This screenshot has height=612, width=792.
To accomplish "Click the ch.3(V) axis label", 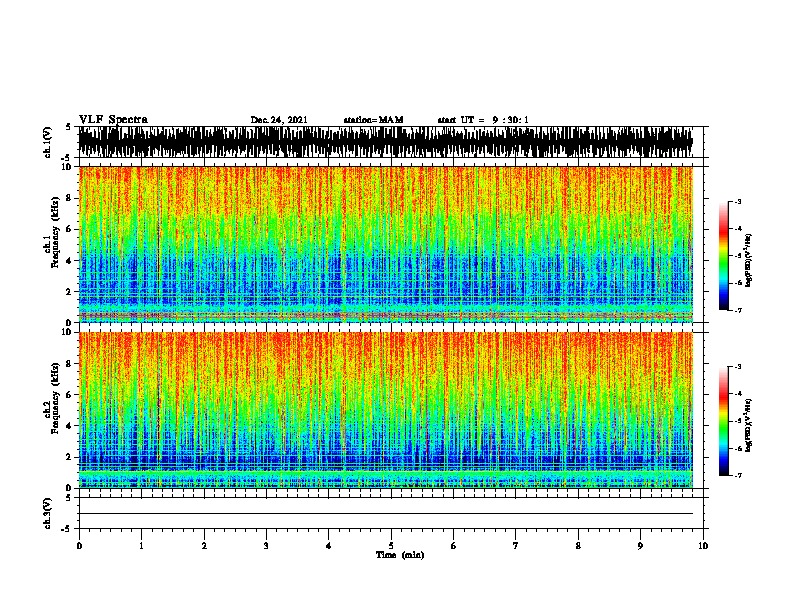I will pyautogui.click(x=47, y=513).
